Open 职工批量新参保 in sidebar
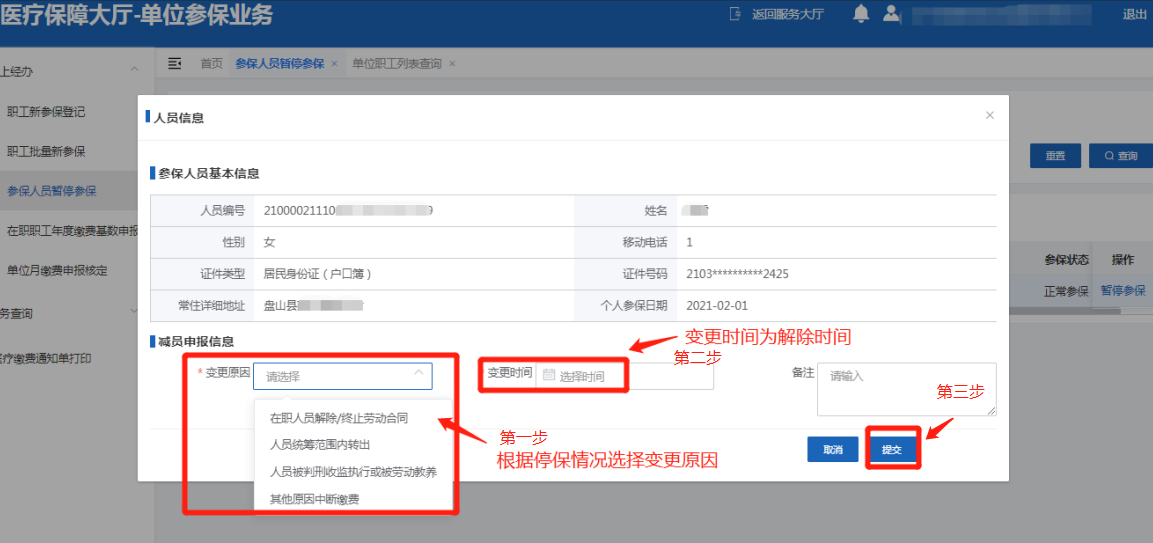Screen dimensions: 1153x543 46,152
